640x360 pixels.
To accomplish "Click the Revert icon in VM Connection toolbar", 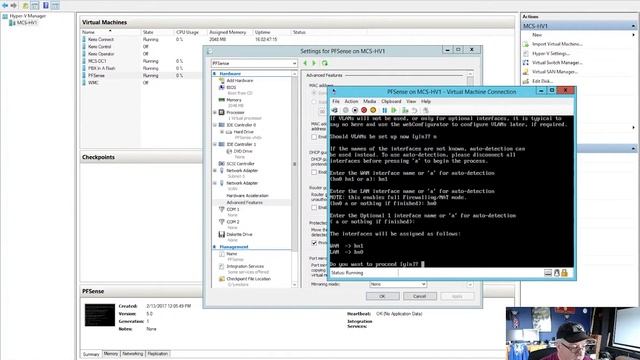I will (414, 110).
